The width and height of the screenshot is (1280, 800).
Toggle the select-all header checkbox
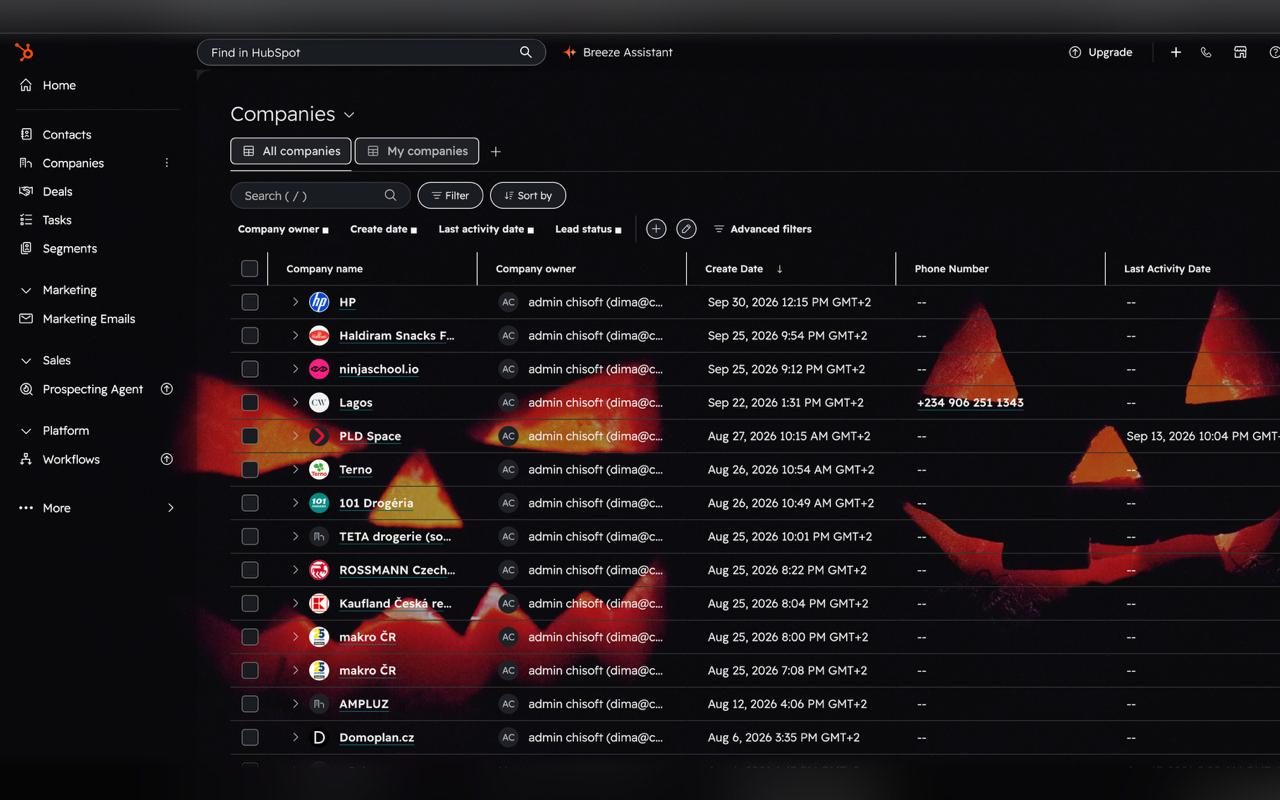tap(250, 268)
